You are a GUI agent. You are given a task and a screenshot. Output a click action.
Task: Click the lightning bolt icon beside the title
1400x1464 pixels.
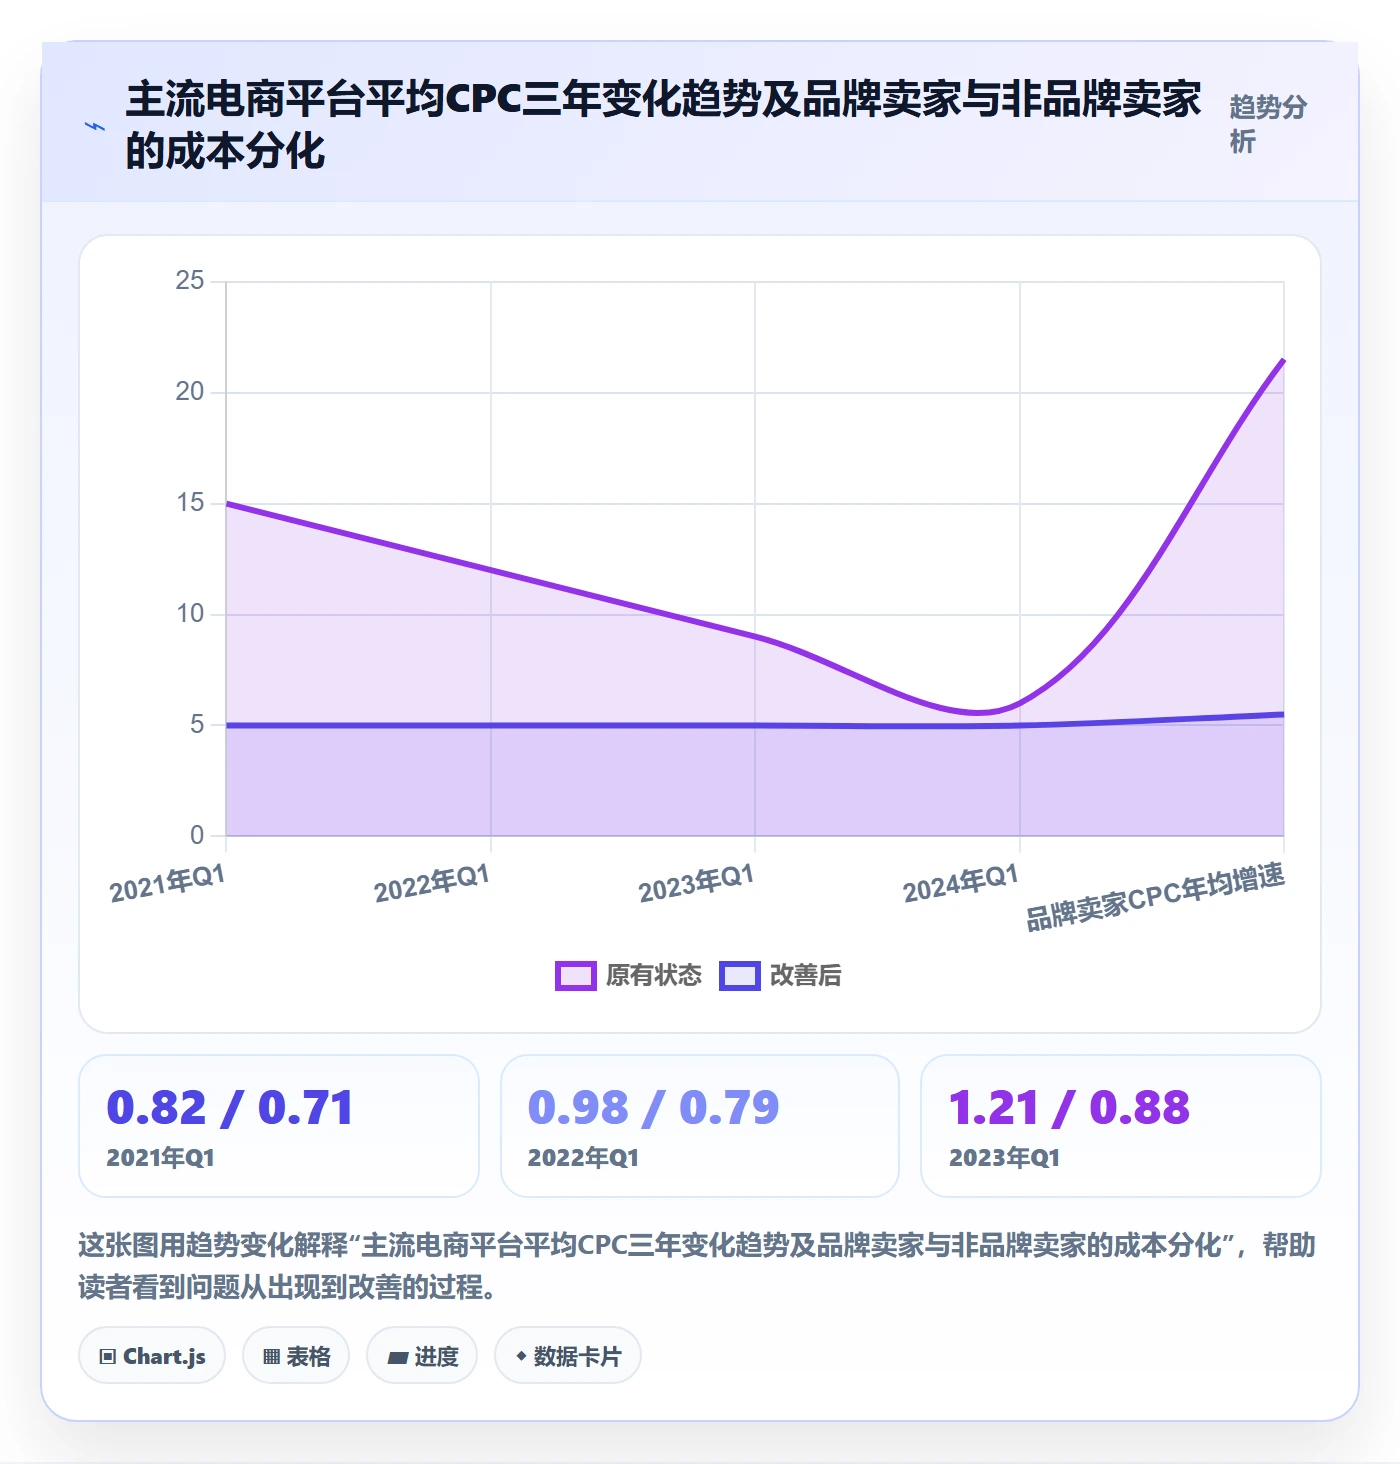(x=95, y=126)
